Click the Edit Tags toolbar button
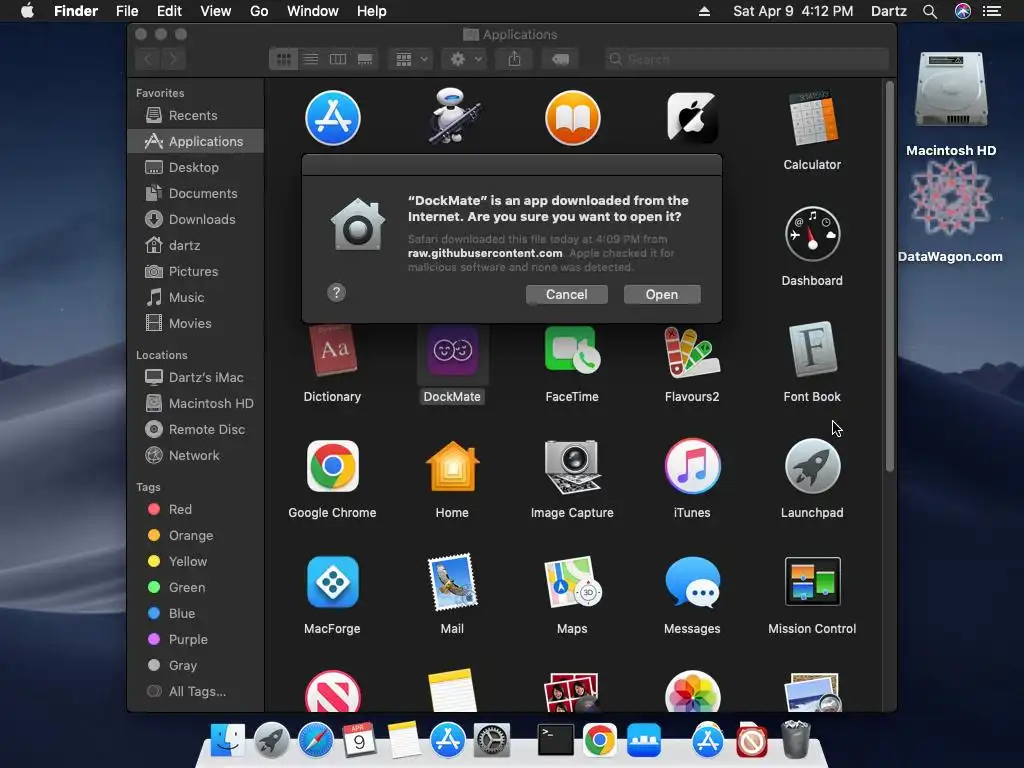 coord(560,59)
